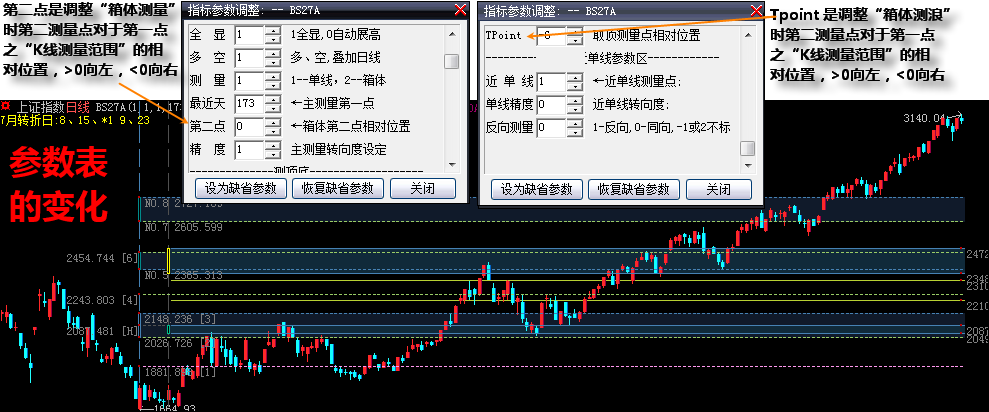Viewport: 989px width, 412px height.
Task: Click the TPoint value input field
Action: (x=551, y=36)
